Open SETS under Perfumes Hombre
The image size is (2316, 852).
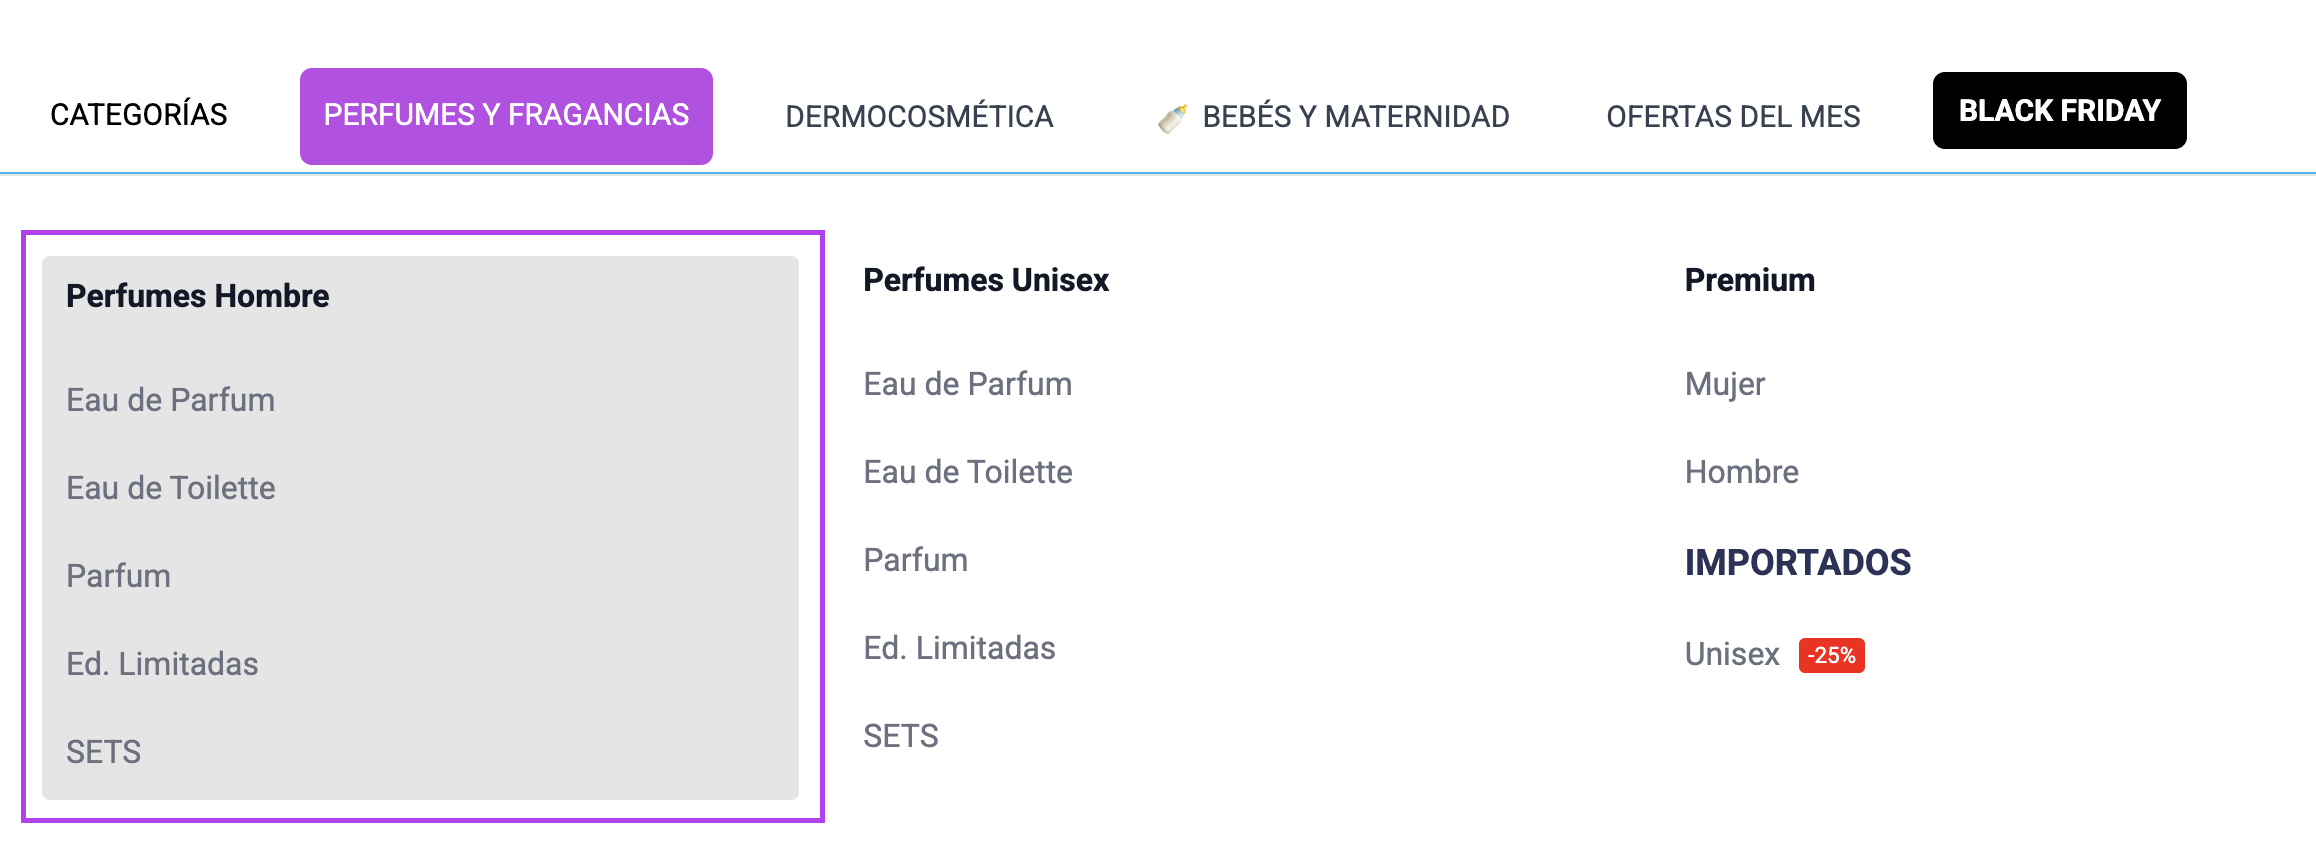click(104, 752)
